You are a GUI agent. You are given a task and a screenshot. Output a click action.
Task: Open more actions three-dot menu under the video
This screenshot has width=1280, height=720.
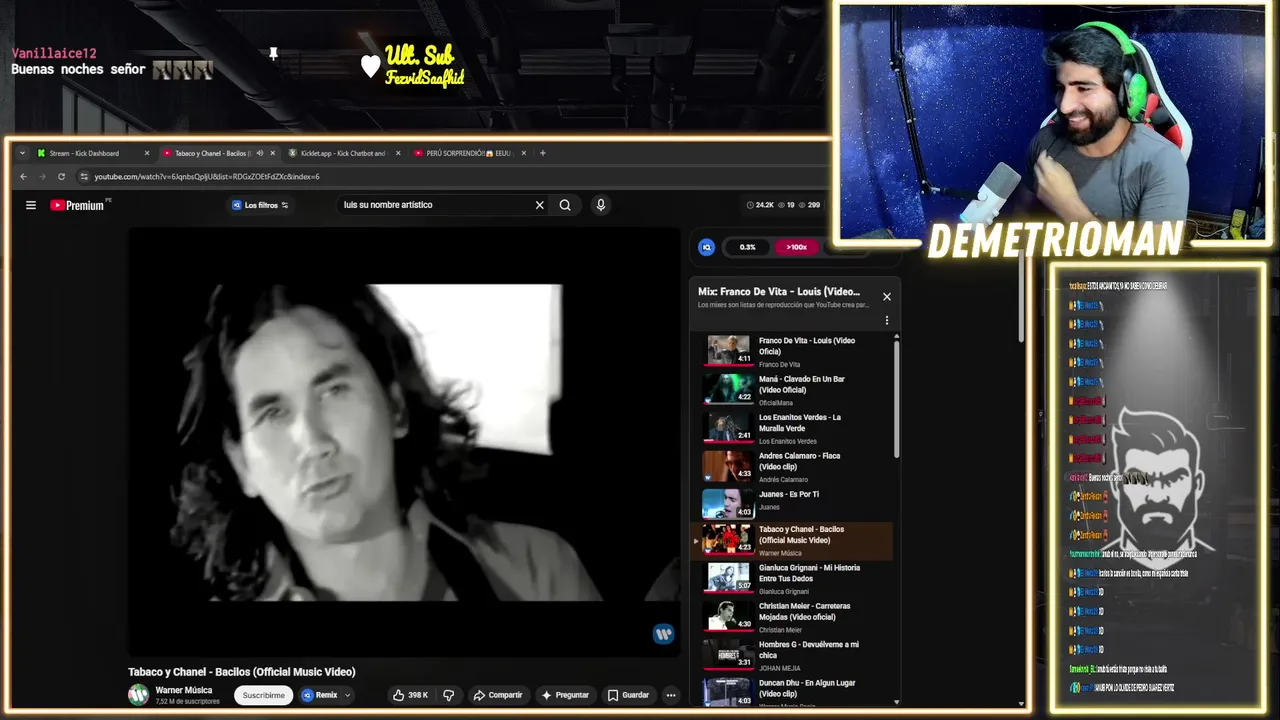[671, 695]
